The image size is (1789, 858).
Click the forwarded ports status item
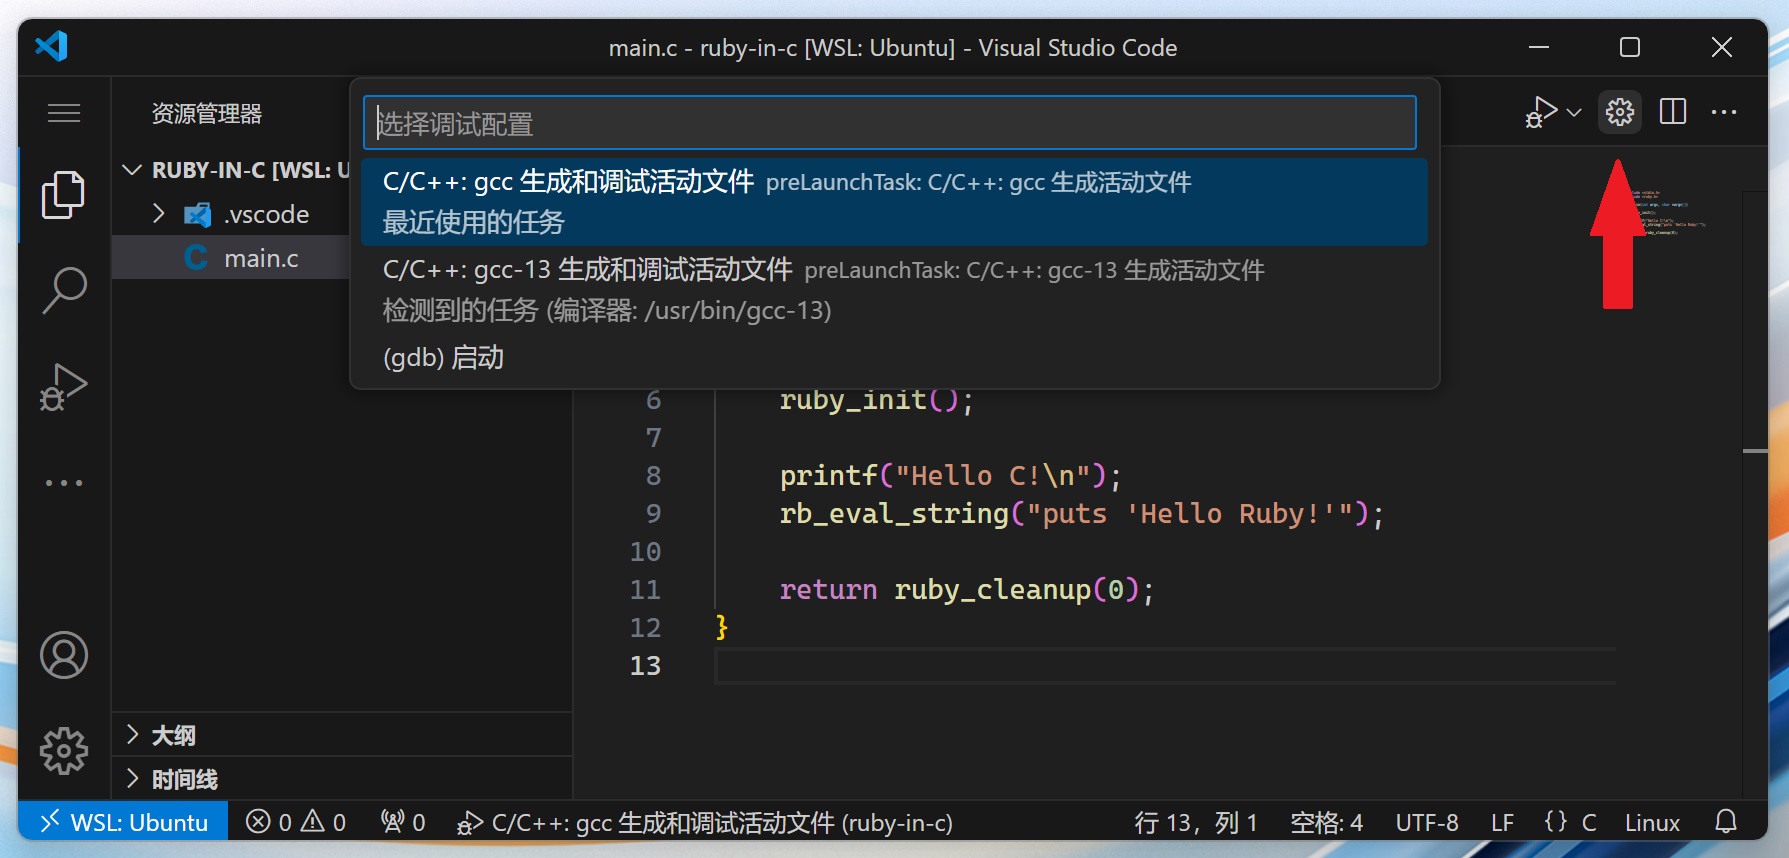[x=403, y=822]
